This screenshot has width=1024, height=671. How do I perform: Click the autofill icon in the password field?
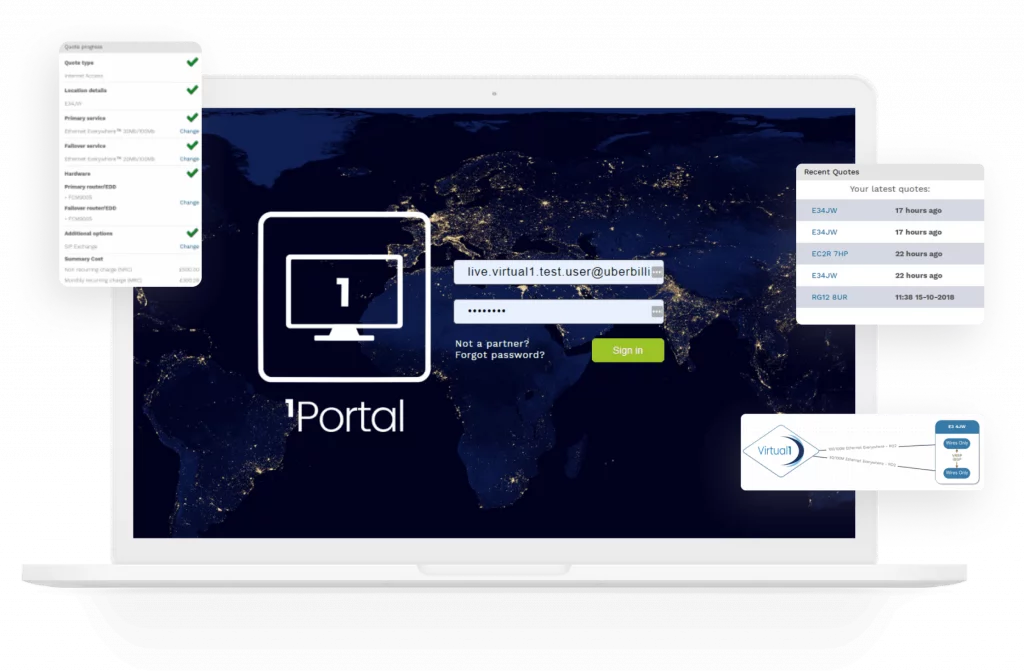click(x=656, y=312)
